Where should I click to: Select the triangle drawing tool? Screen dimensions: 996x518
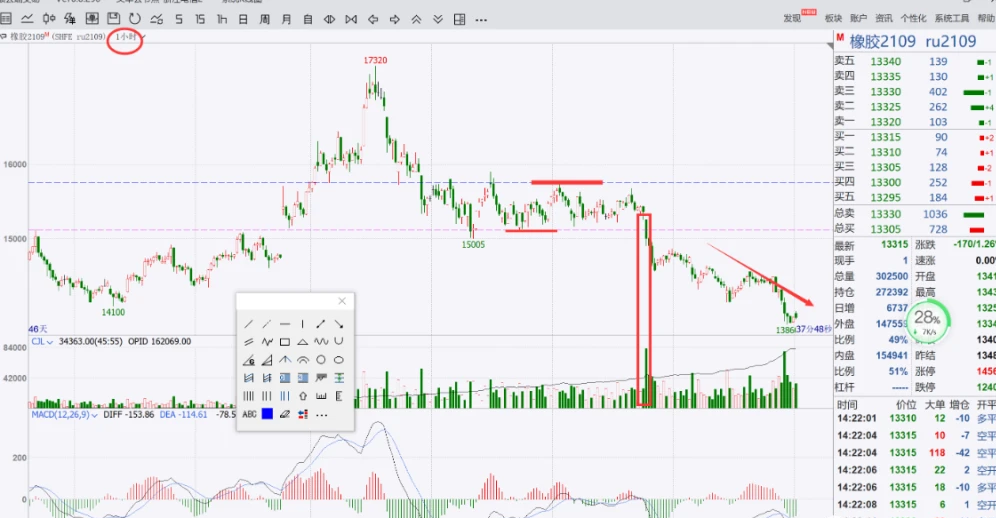tap(302, 342)
